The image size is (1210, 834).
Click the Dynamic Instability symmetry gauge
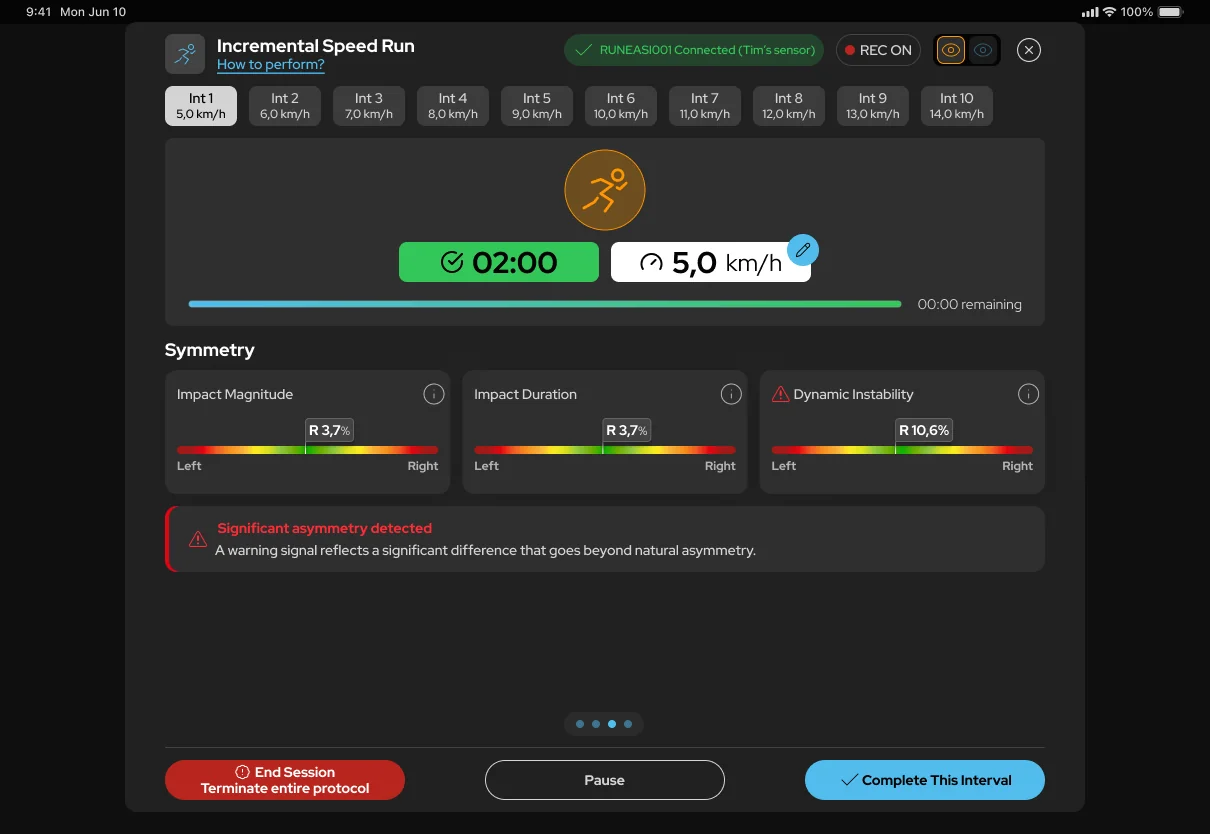click(902, 450)
